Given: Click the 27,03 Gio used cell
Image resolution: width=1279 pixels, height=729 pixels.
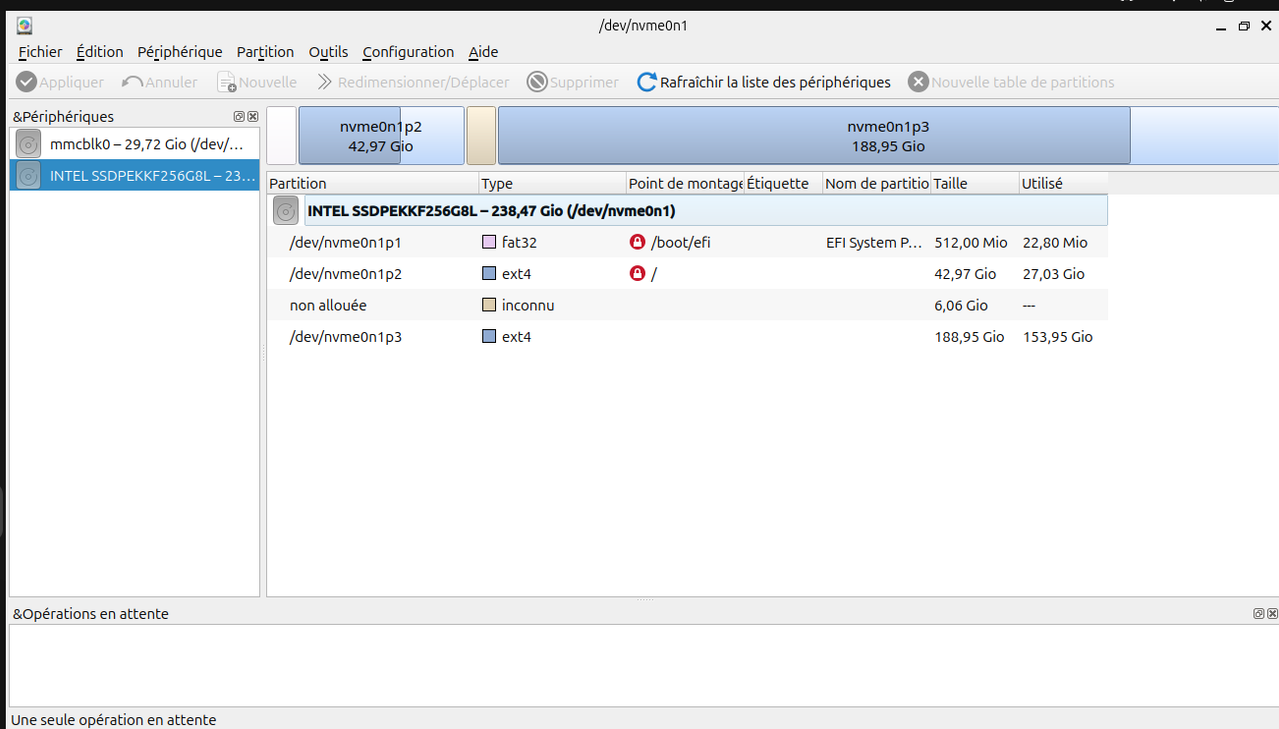Looking at the screenshot, I should point(1054,273).
